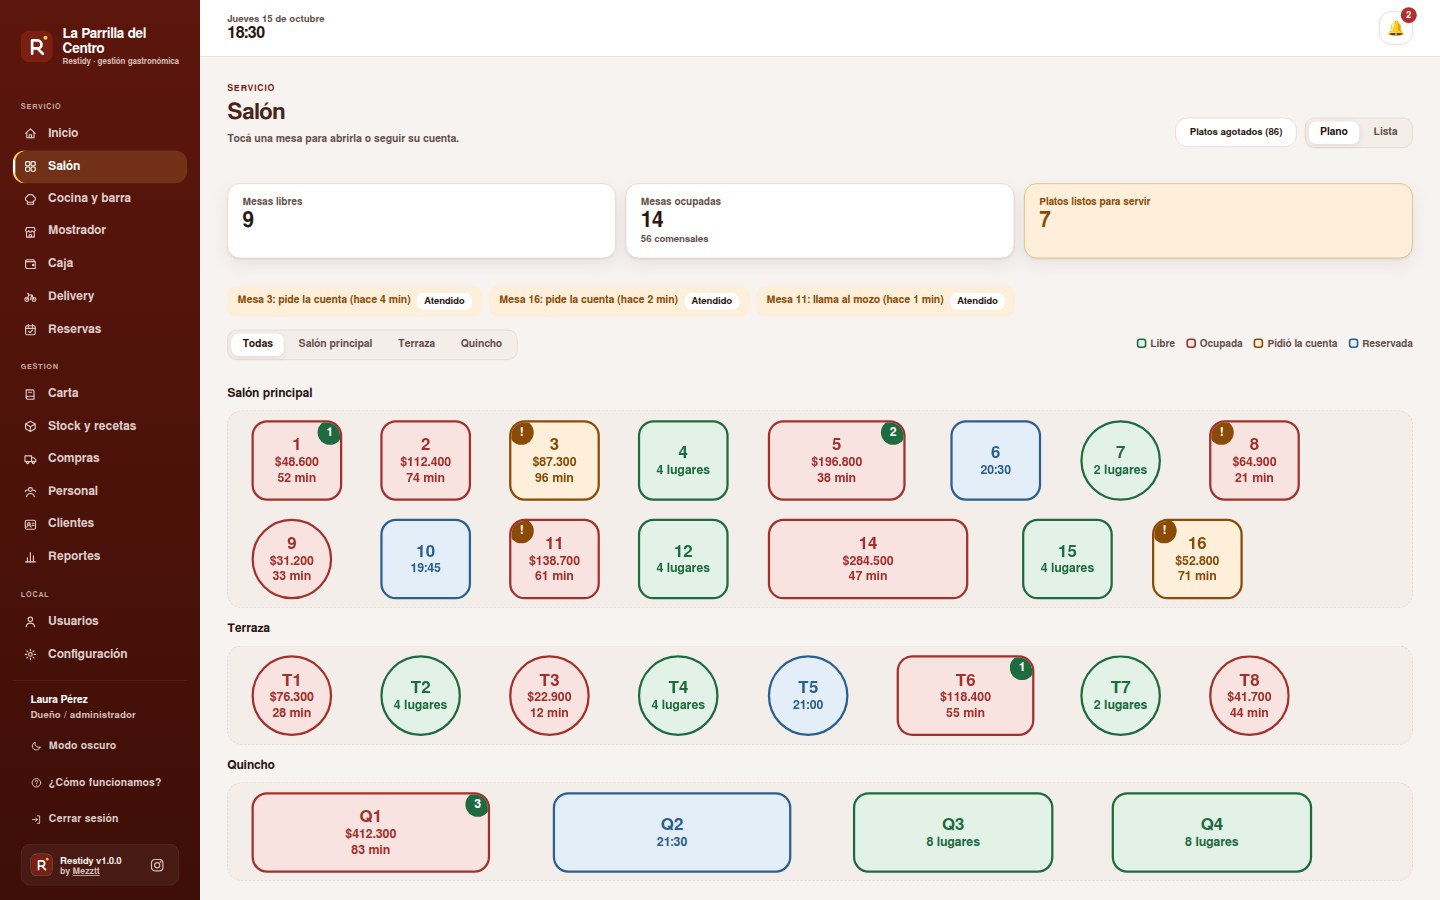This screenshot has width=1440, height=900.
Task: Mark Mesa 3 alert as Atendido
Action: [x=444, y=301]
